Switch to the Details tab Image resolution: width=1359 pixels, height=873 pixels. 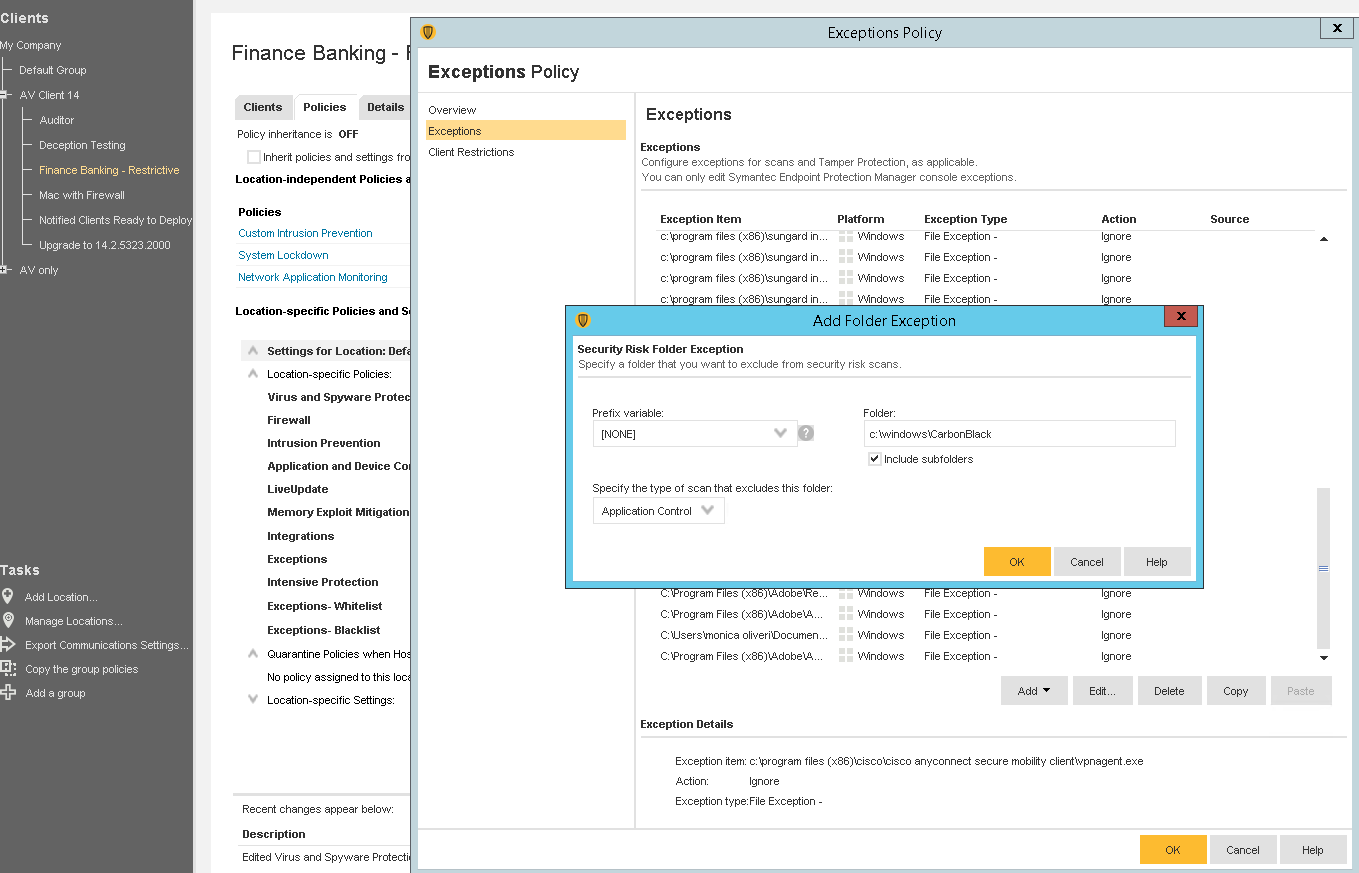pos(385,107)
